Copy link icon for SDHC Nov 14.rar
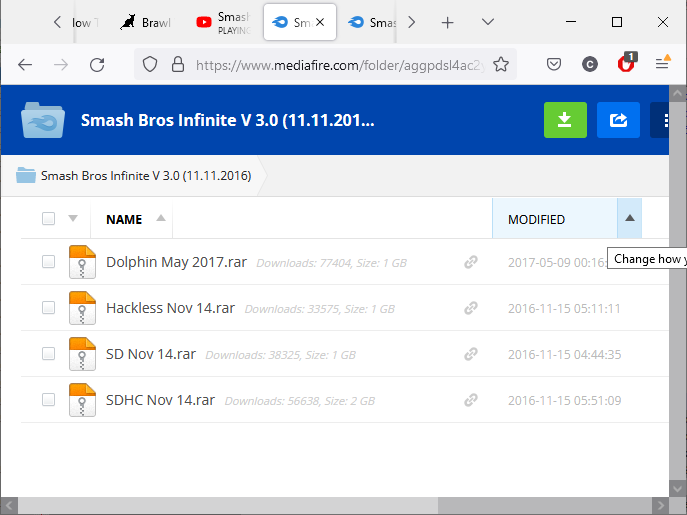The height and width of the screenshot is (515, 687). [471, 400]
